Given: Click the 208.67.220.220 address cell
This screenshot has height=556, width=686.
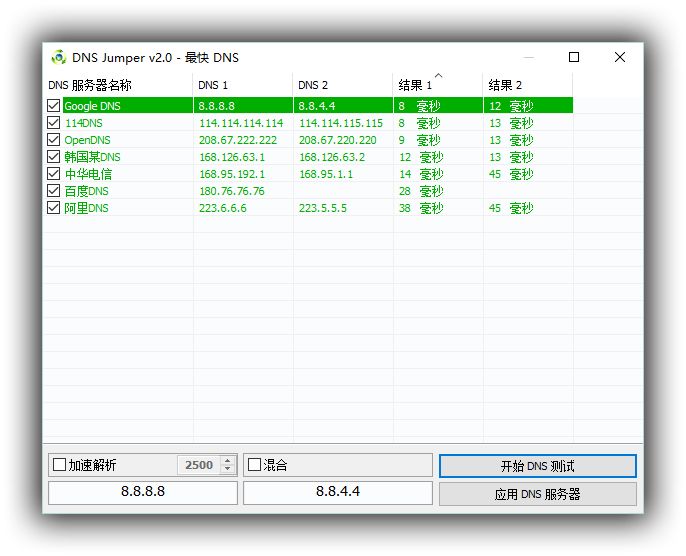Looking at the screenshot, I should (338, 140).
